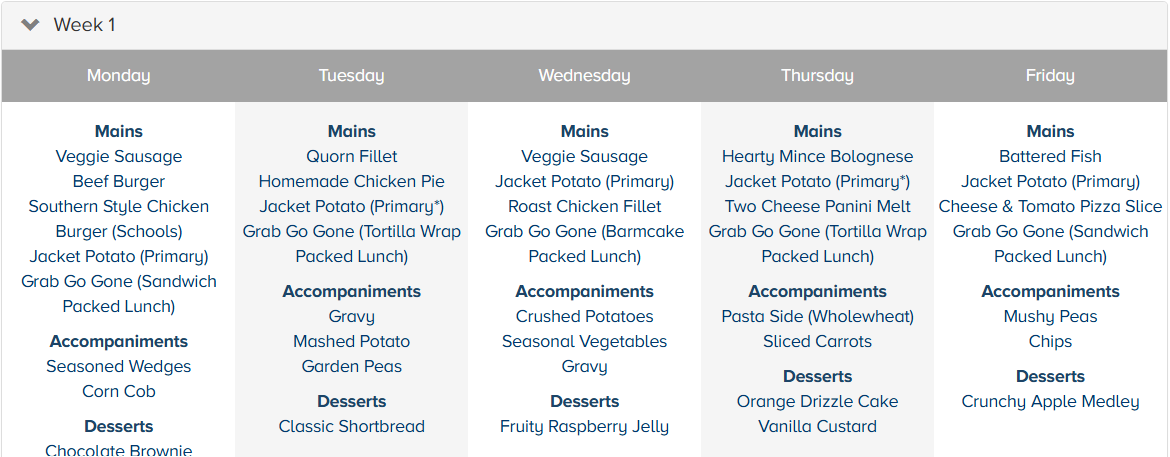Click Roast Chicken Fillet on Wednesday

pos(585,207)
